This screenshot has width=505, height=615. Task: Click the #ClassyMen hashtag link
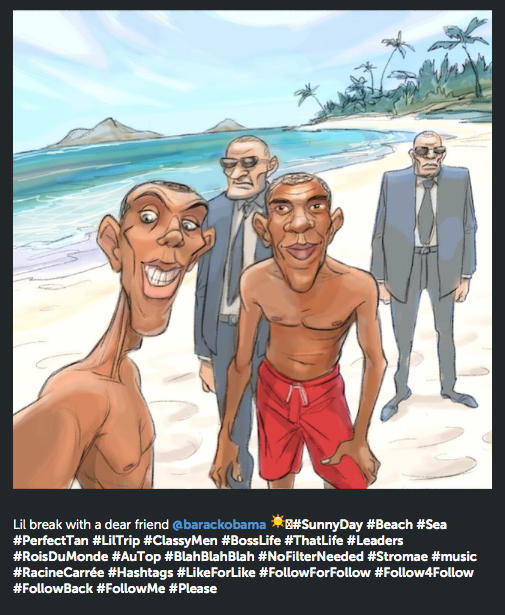pos(180,541)
